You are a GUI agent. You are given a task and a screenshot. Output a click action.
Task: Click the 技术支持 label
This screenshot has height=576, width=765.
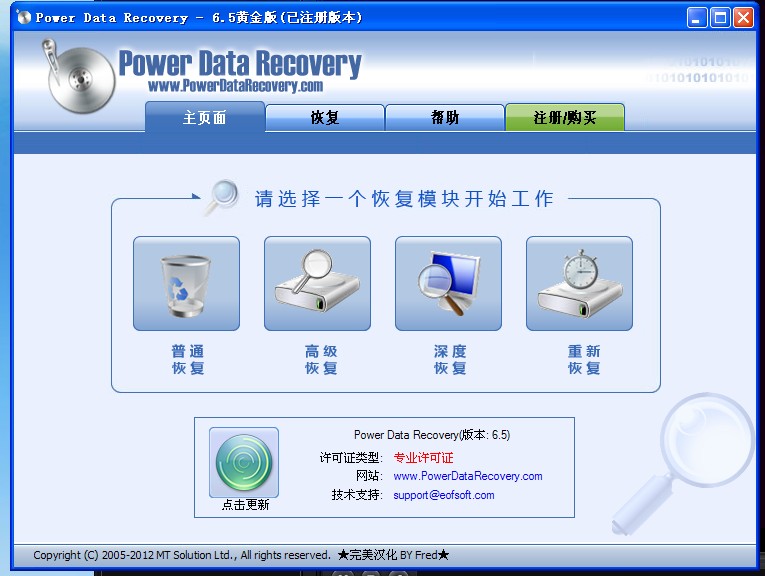click(357, 495)
